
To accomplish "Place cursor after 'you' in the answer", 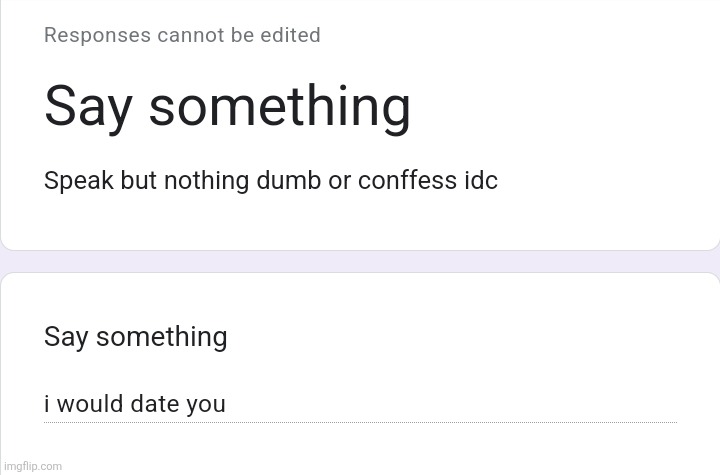I will tap(227, 404).
